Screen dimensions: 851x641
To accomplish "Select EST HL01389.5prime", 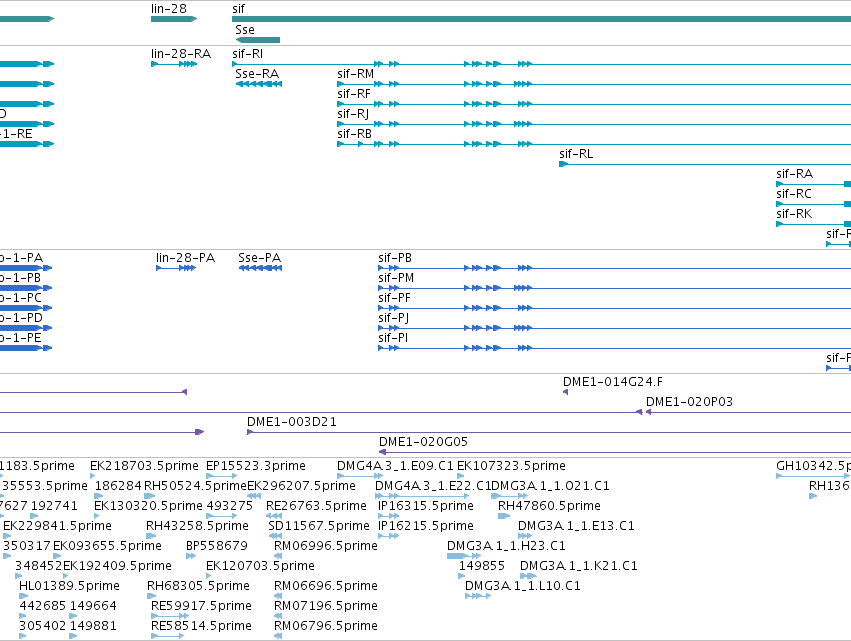I will click(x=69, y=587).
